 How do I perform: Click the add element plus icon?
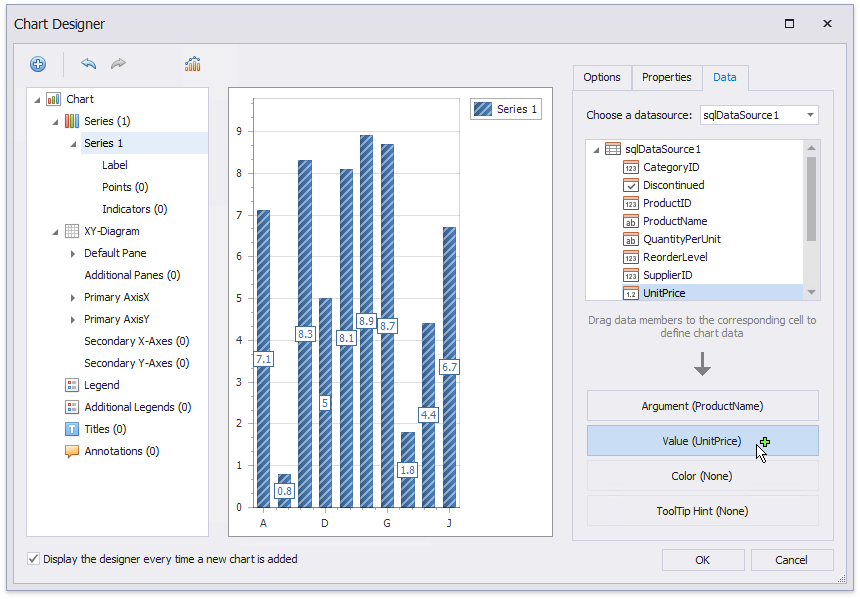(38, 64)
